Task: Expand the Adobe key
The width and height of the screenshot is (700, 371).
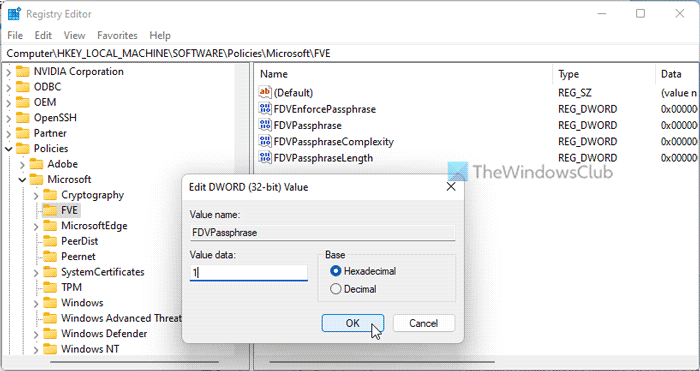Action: tap(22, 164)
